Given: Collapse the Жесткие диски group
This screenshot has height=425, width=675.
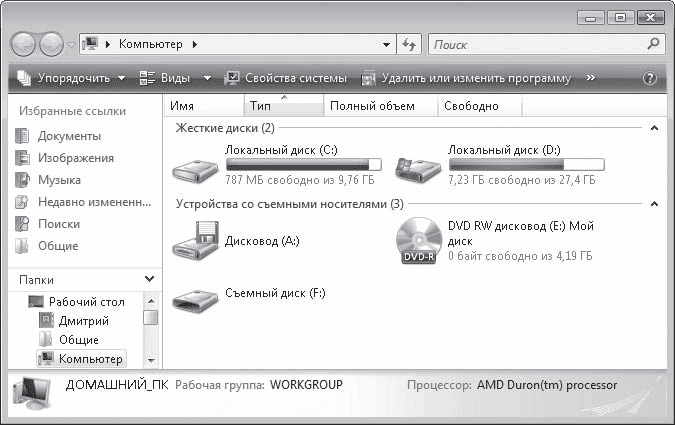Looking at the screenshot, I should click(654, 128).
